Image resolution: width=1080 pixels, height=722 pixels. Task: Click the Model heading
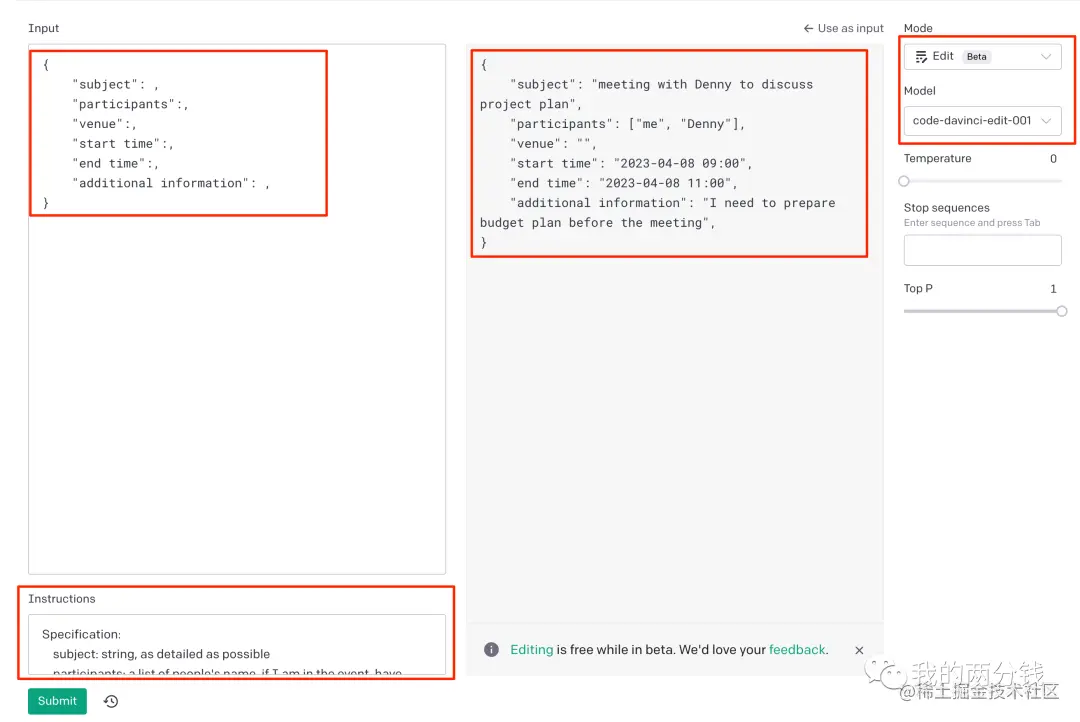[920, 91]
